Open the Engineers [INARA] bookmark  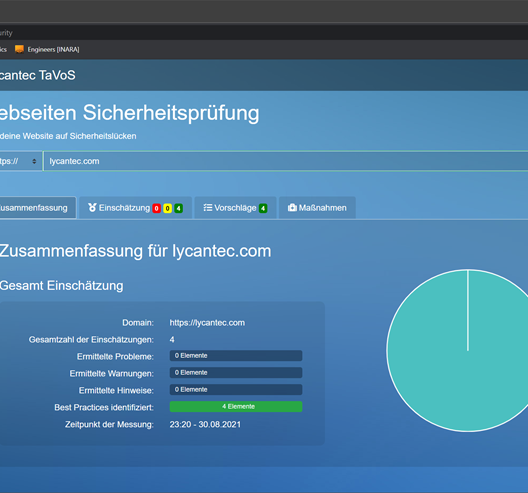[47, 50]
